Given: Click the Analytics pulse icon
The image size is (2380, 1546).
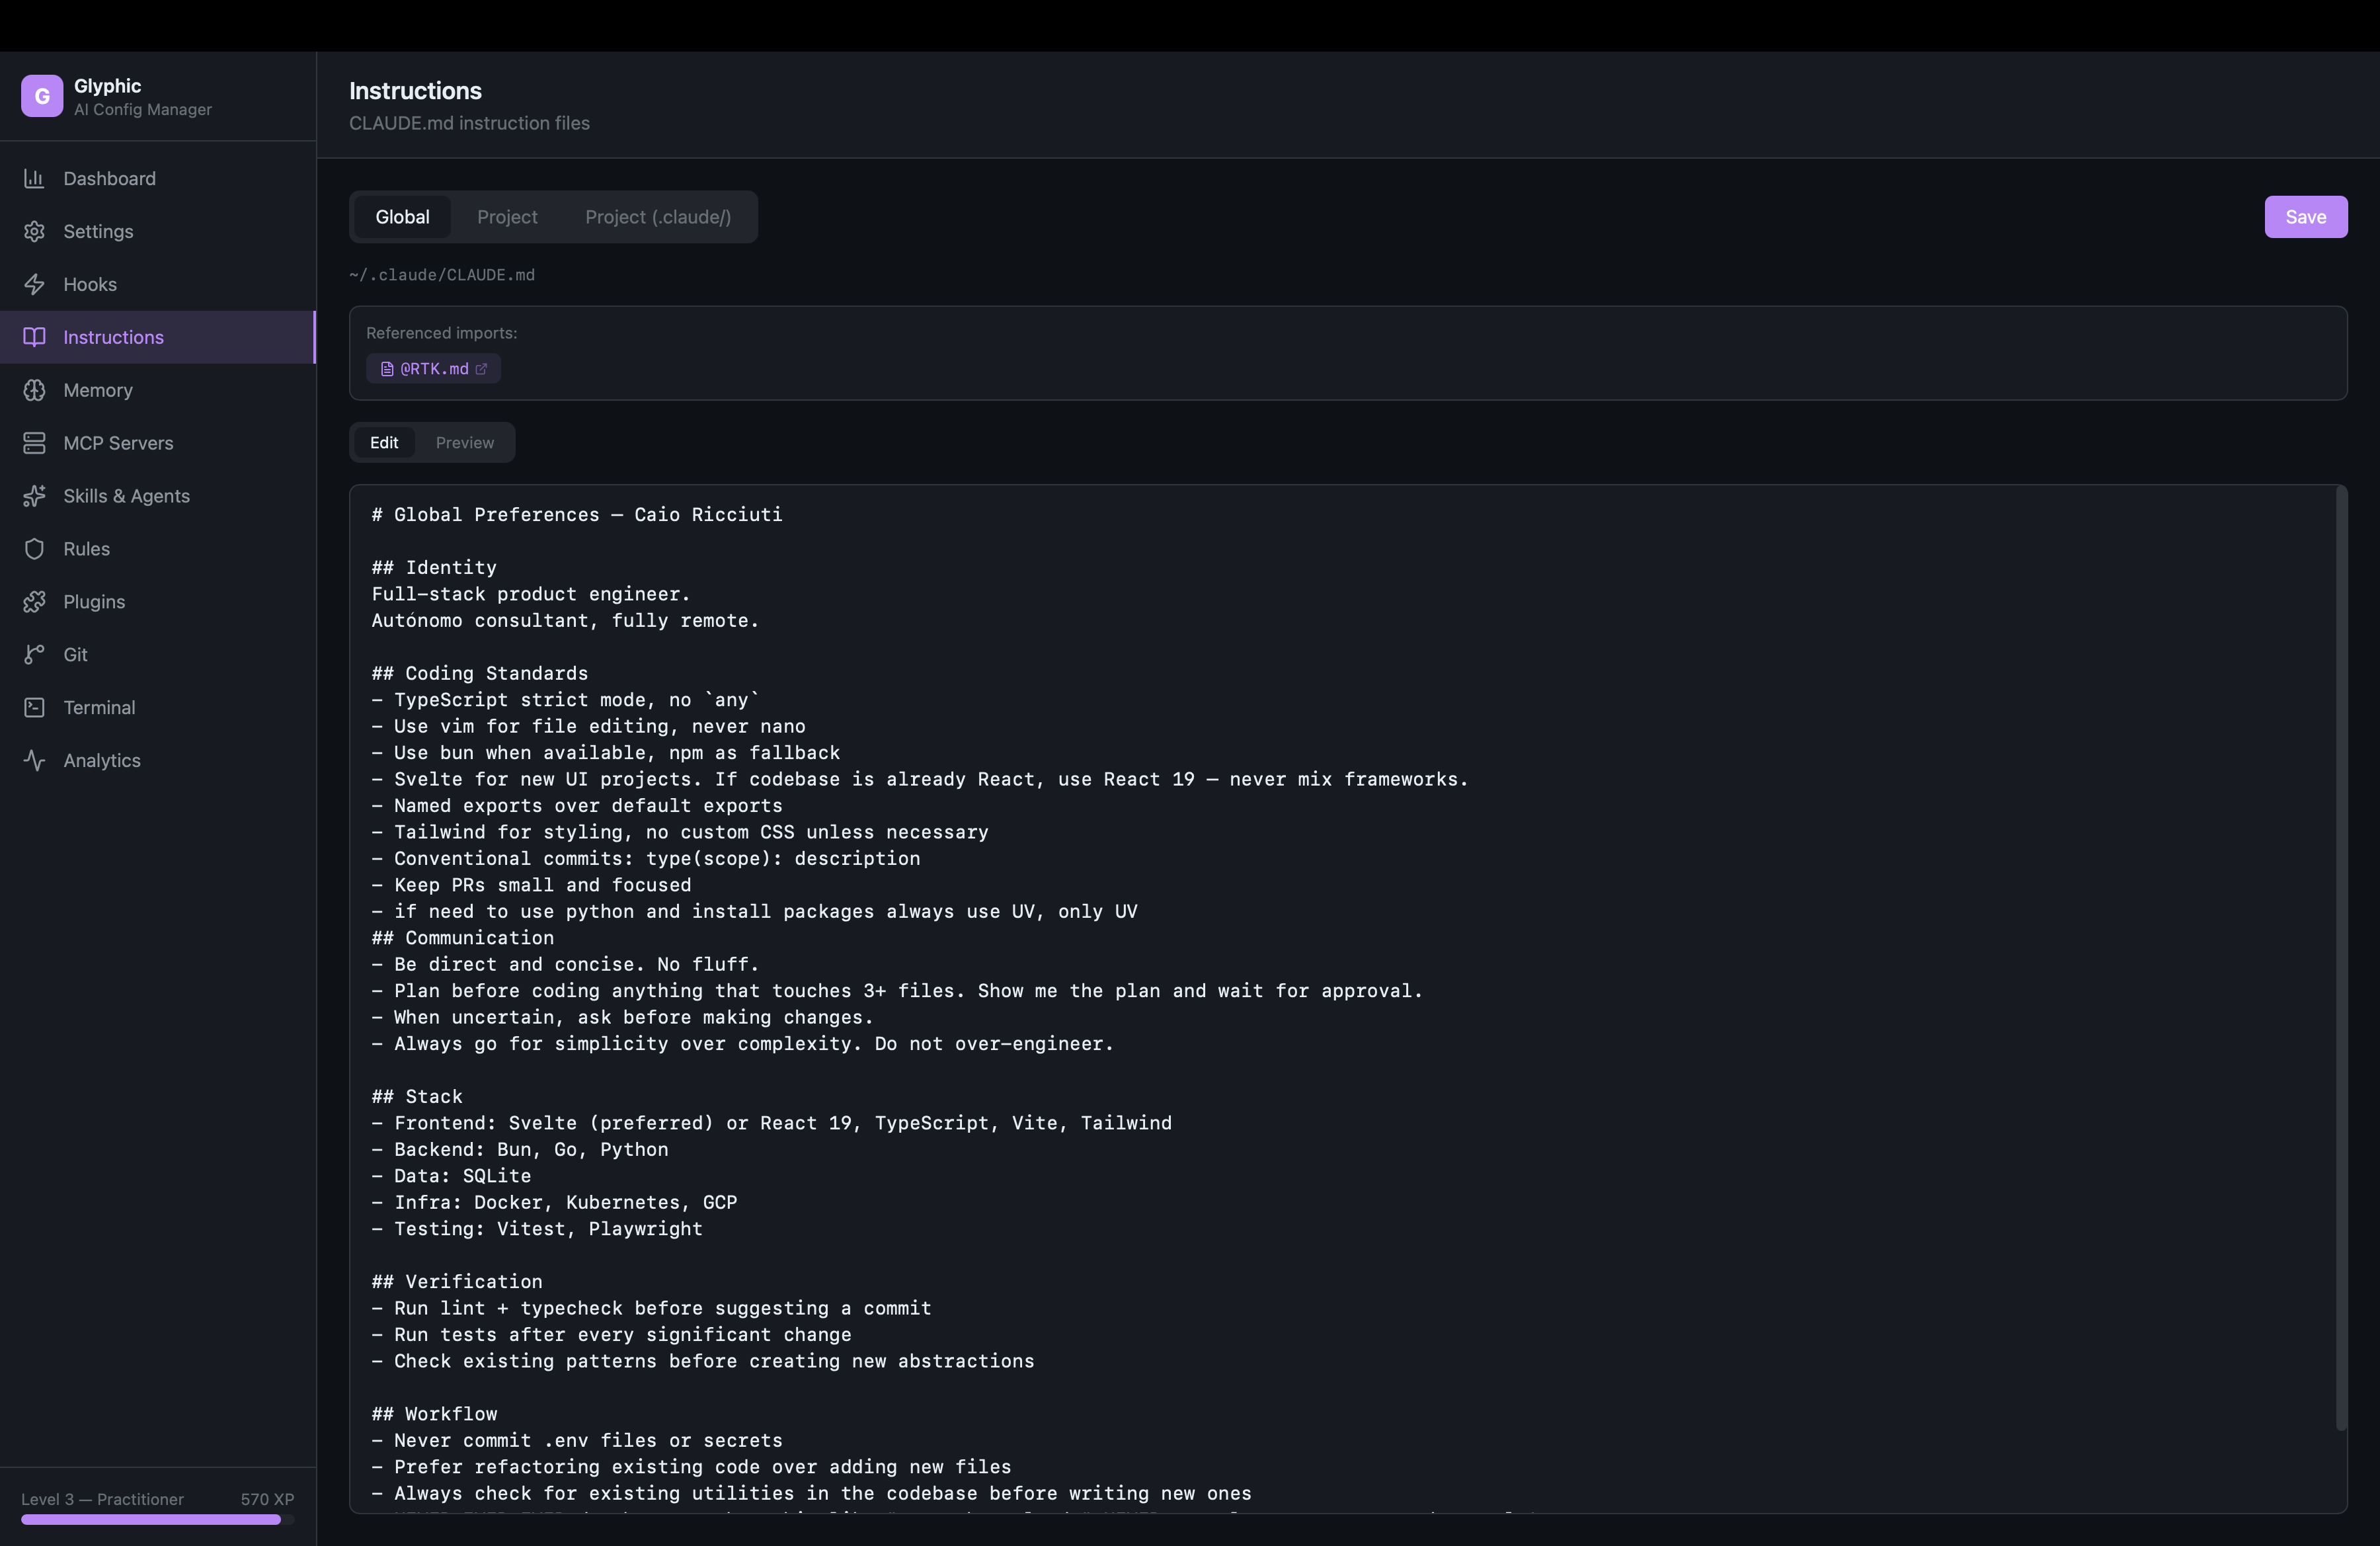Looking at the screenshot, I should [34, 761].
